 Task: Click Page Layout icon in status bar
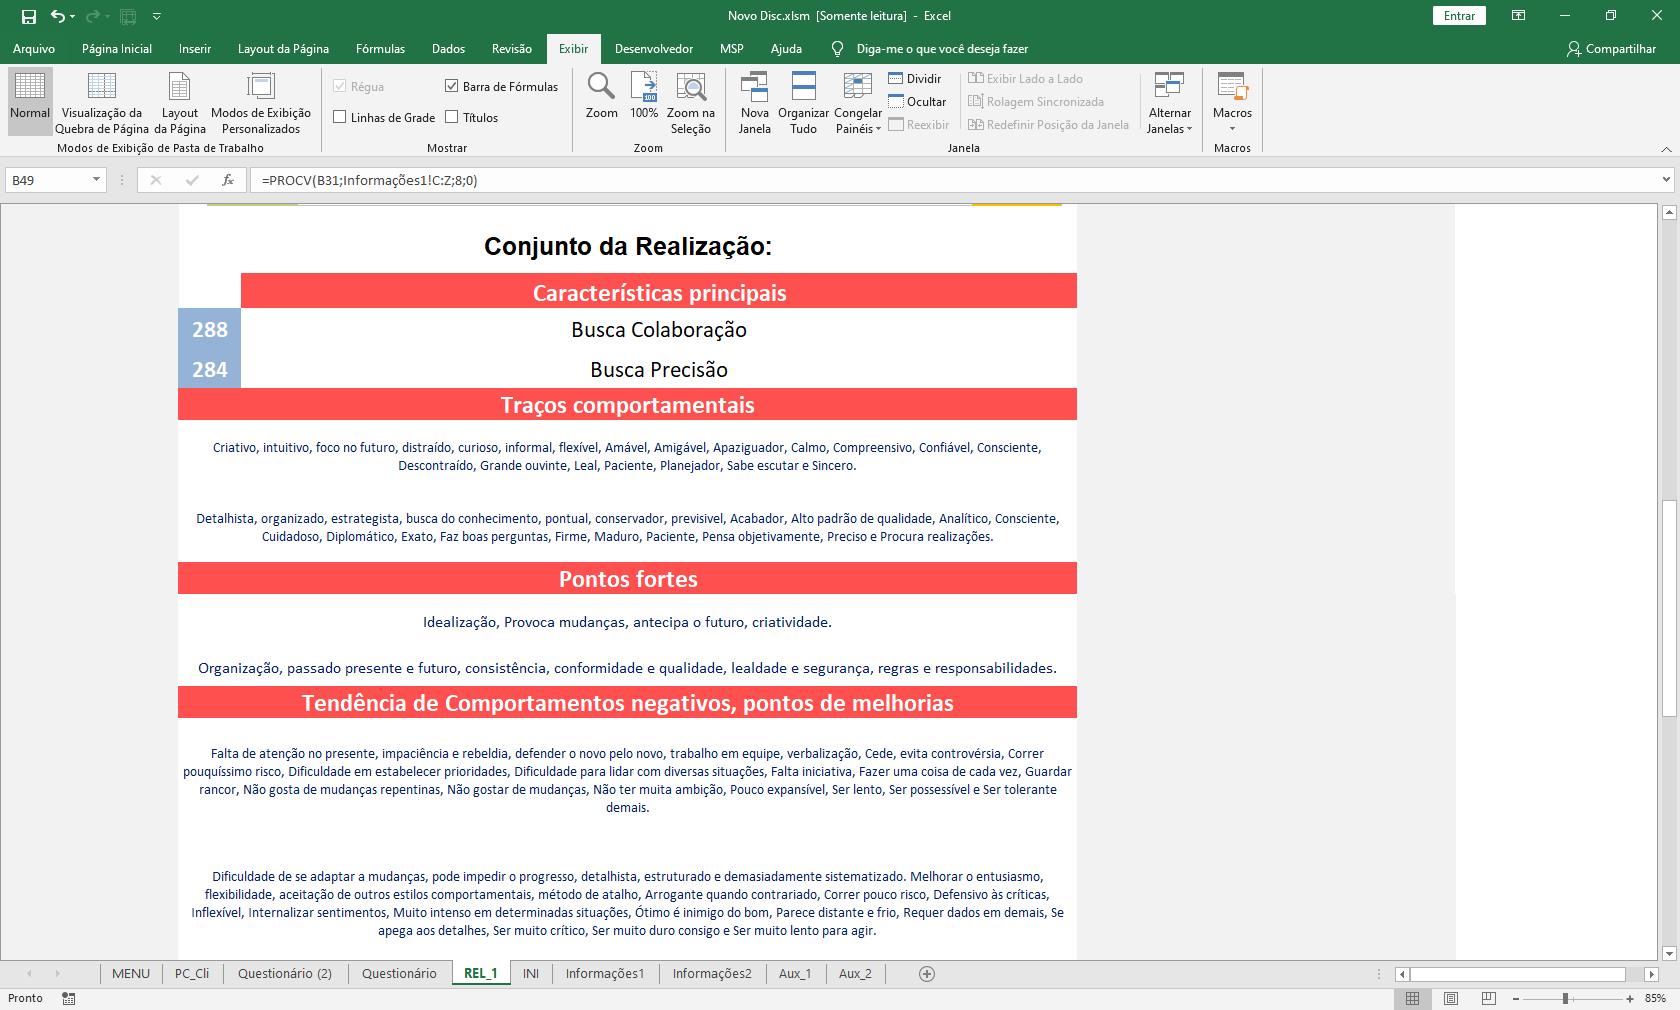(1451, 998)
